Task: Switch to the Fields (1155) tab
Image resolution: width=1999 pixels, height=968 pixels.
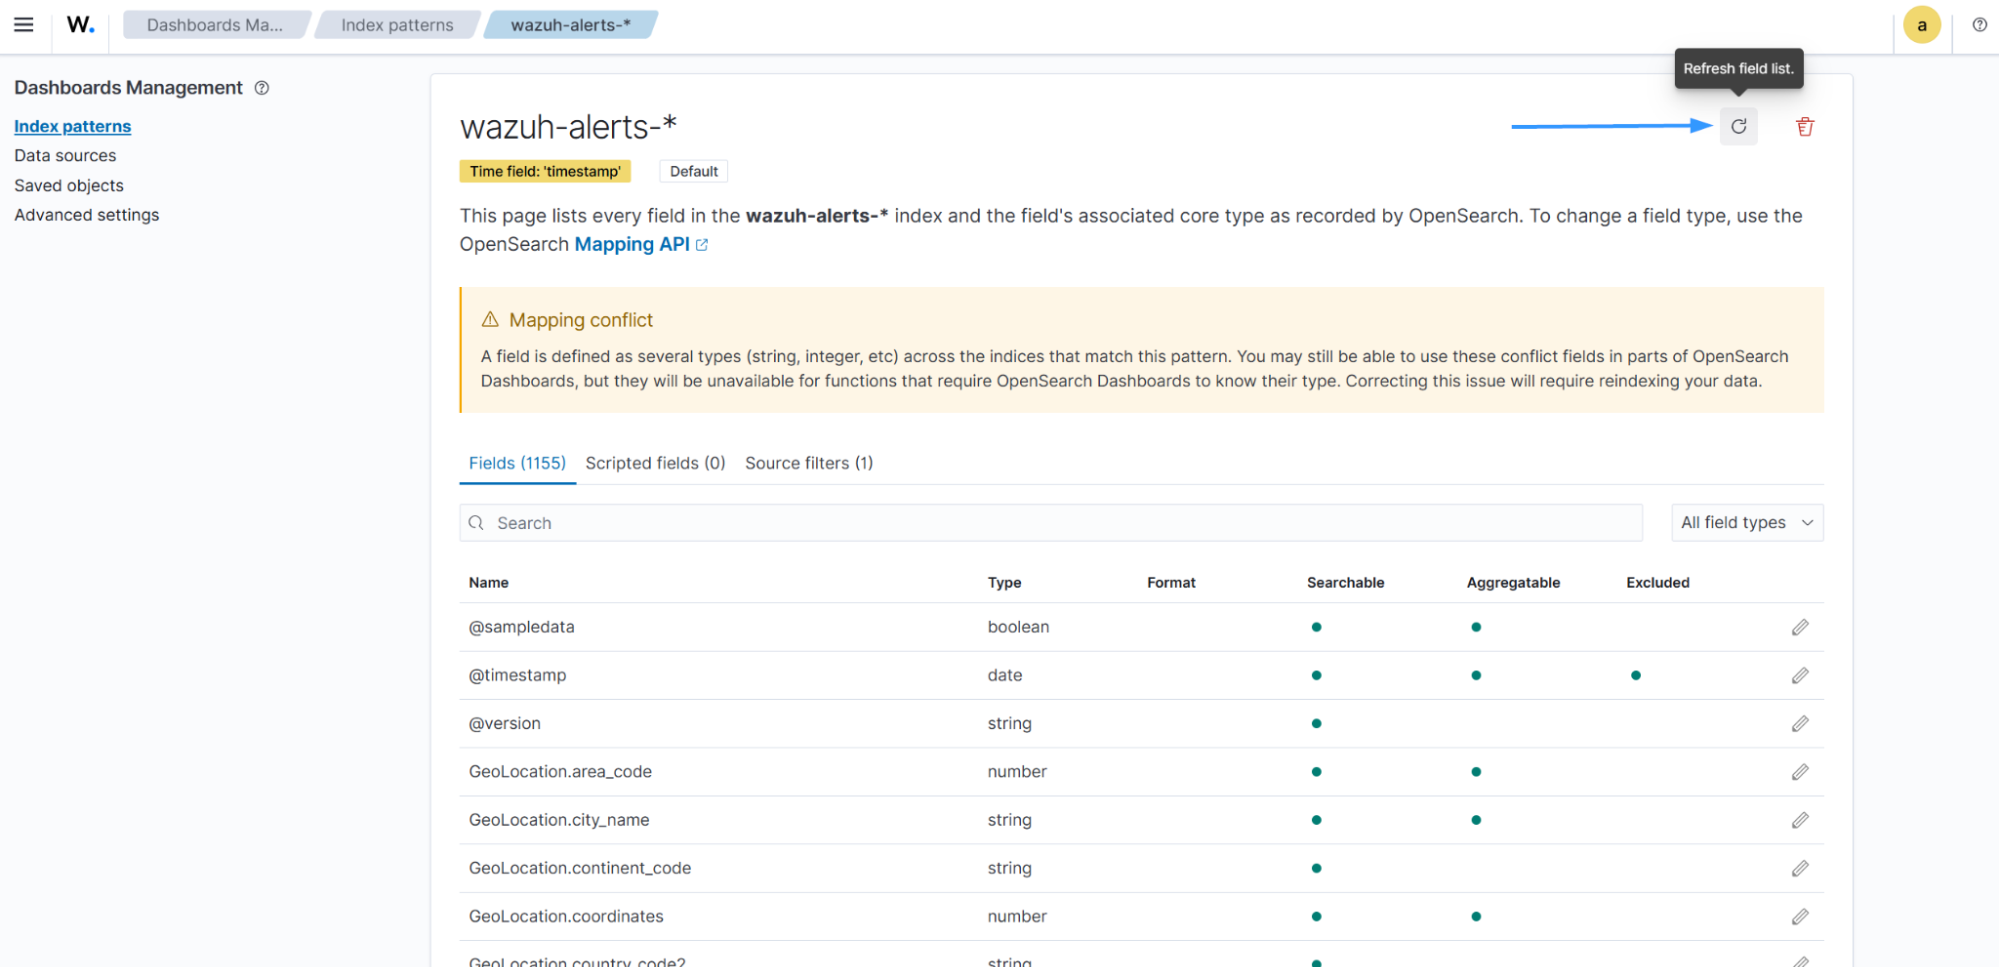Action: tap(517, 463)
